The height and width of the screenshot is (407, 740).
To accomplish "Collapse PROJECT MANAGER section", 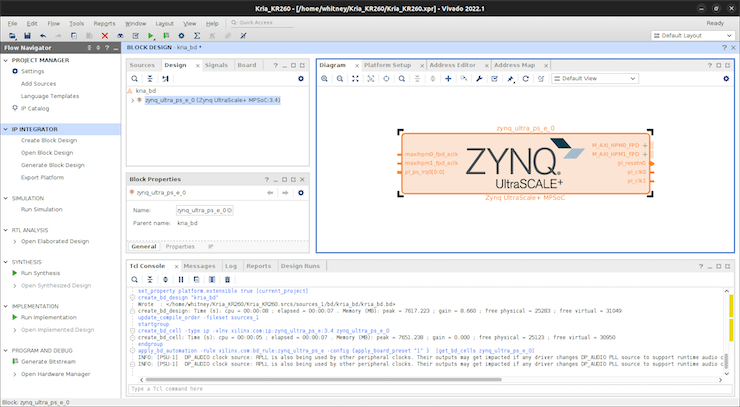I will pos(6,60).
